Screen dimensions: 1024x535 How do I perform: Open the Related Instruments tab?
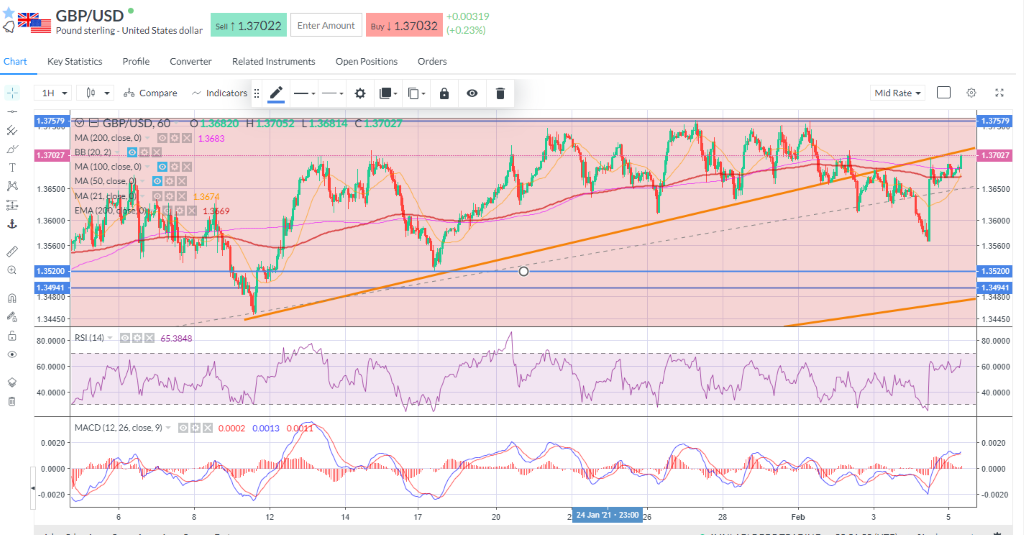[x=274, y=61]
